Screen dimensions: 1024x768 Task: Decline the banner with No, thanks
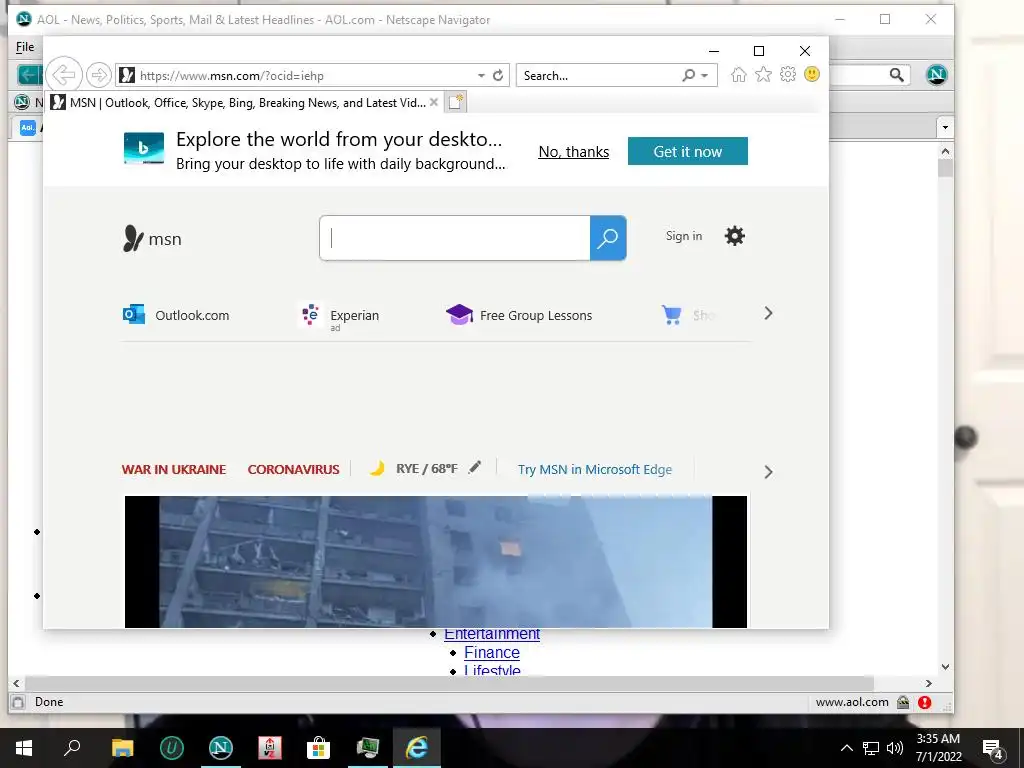coord(573,152)
